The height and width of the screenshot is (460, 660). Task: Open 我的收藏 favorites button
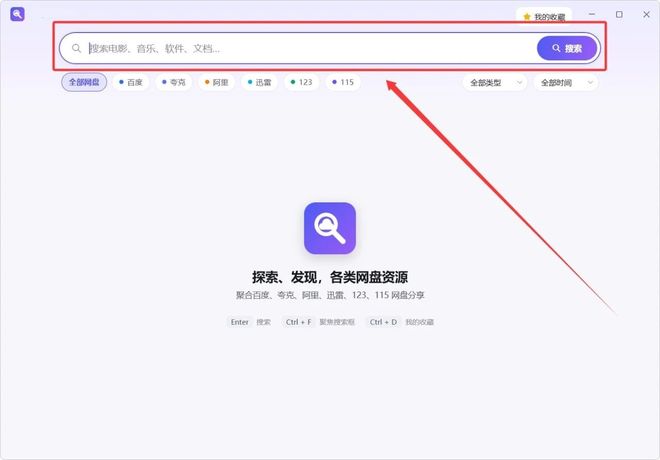point(544,17)
